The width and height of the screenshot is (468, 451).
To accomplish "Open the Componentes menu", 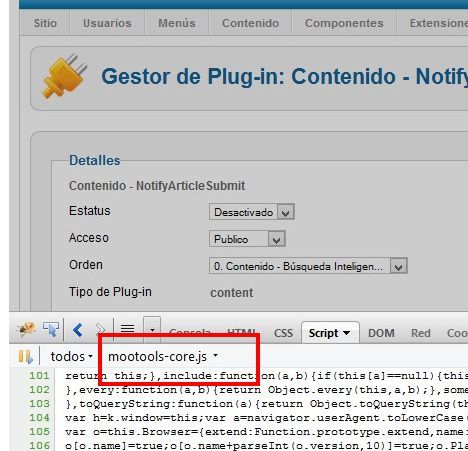I will [344, 23].
